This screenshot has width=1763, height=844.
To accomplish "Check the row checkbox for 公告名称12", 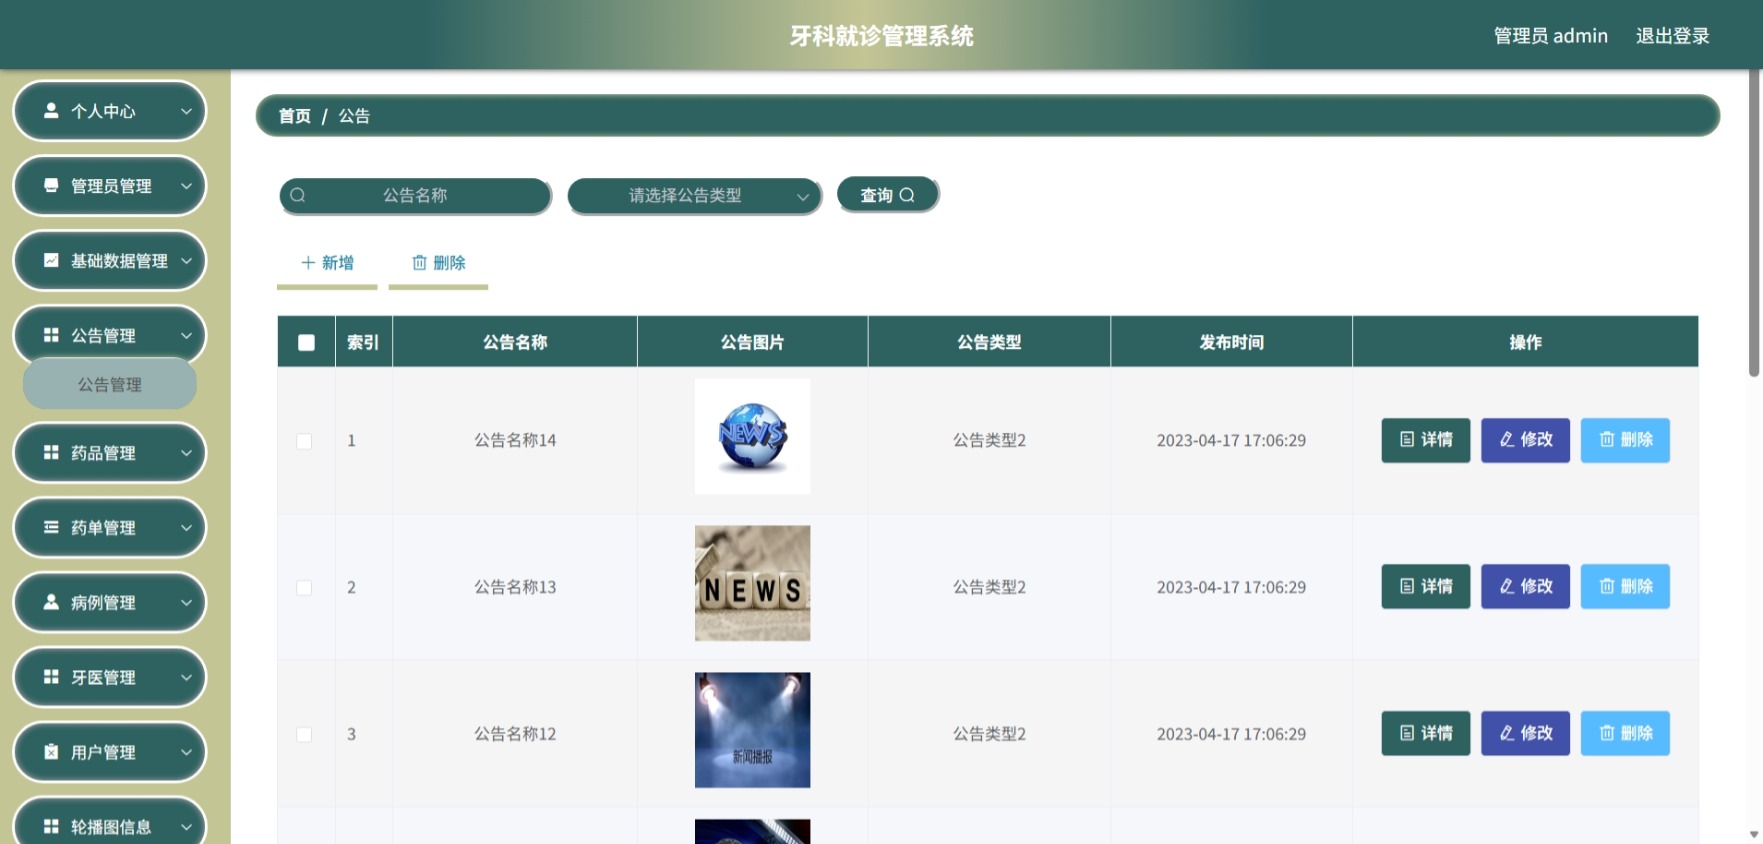I will pos(304,735).
